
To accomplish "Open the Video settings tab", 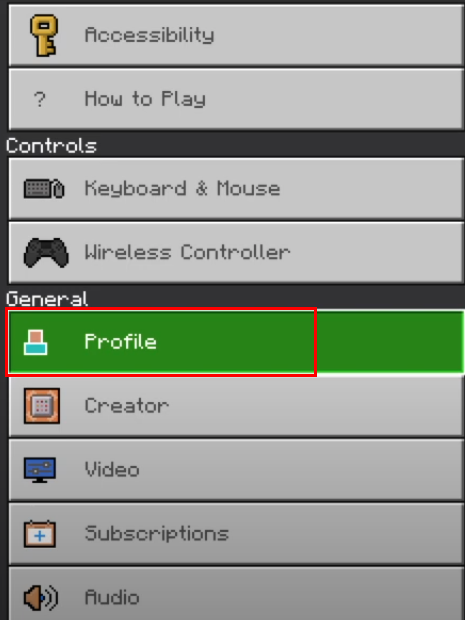I will click(x=236, y=470).
